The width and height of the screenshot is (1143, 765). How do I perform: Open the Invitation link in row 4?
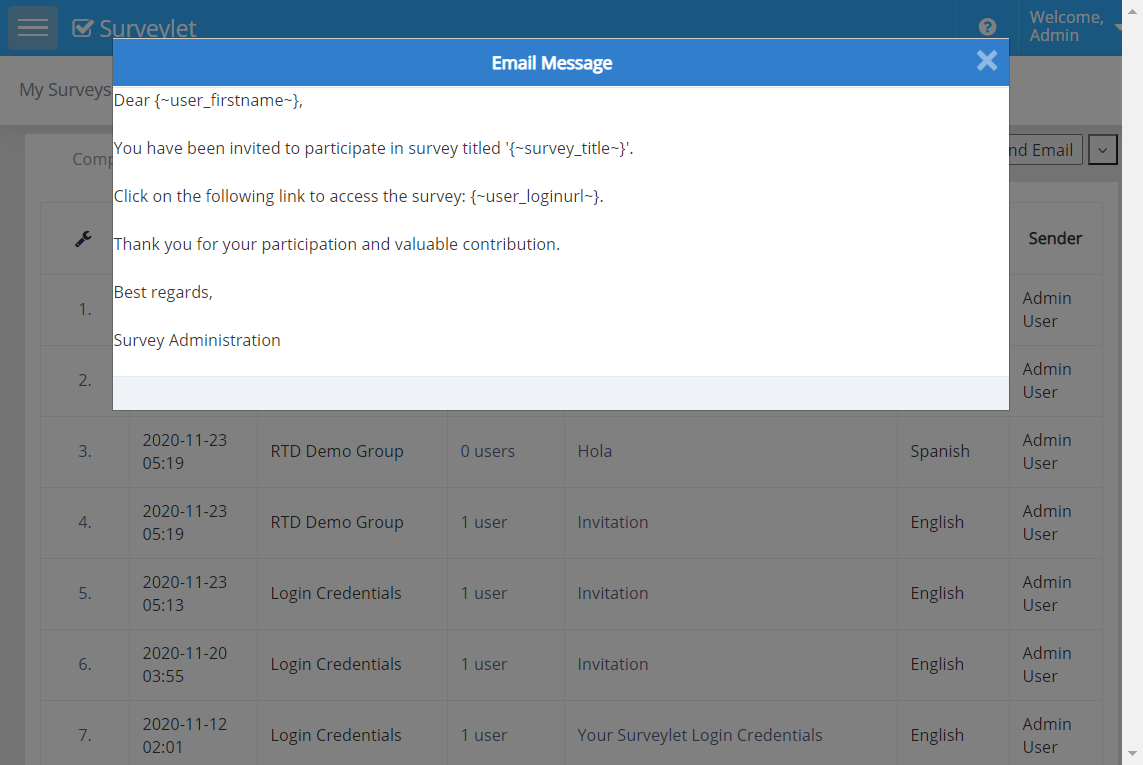612,522
